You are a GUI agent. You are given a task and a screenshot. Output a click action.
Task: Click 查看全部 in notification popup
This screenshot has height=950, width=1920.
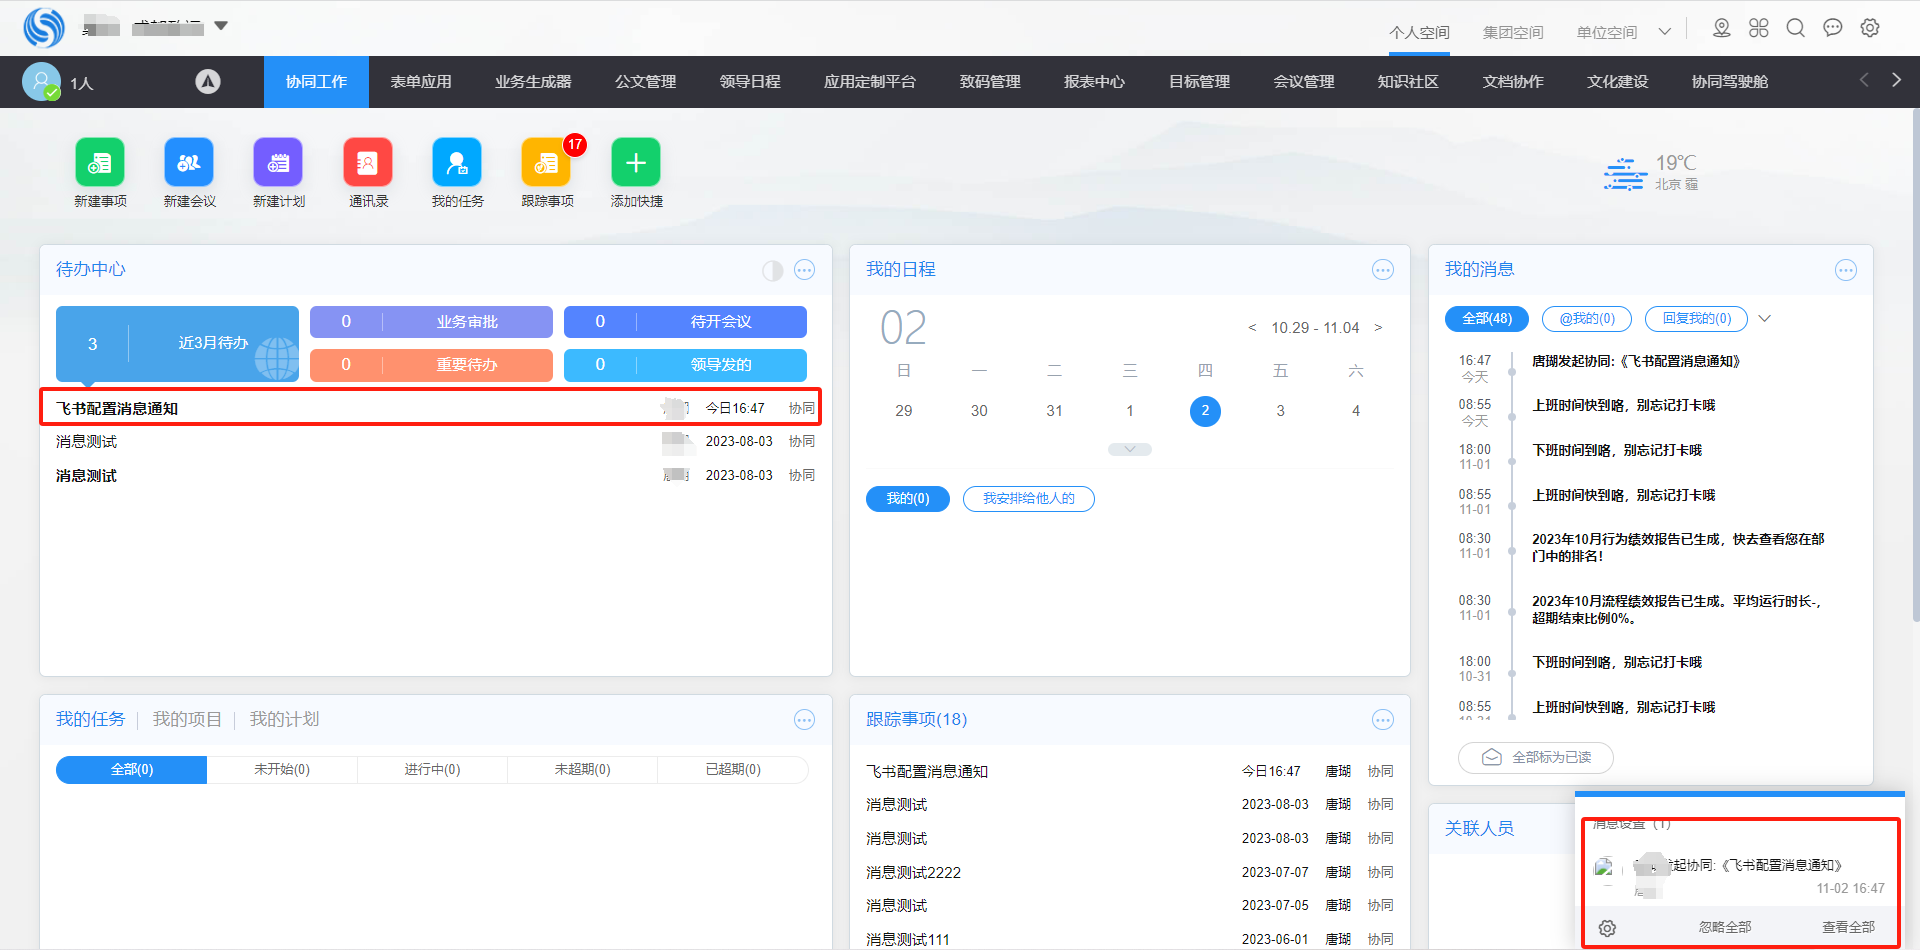point(1848,928)
